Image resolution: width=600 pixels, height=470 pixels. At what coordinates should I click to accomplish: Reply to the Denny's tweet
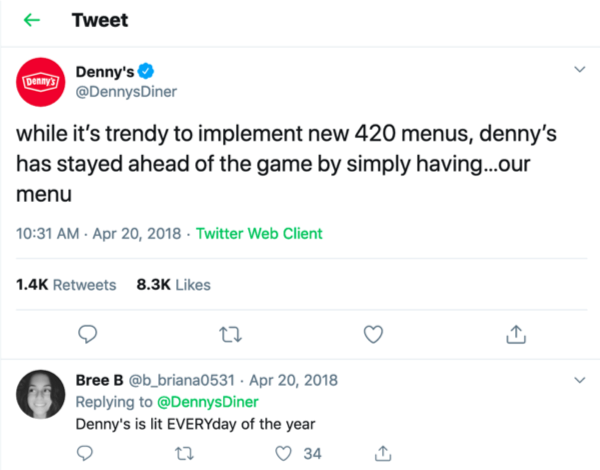(x=88, y=333)
